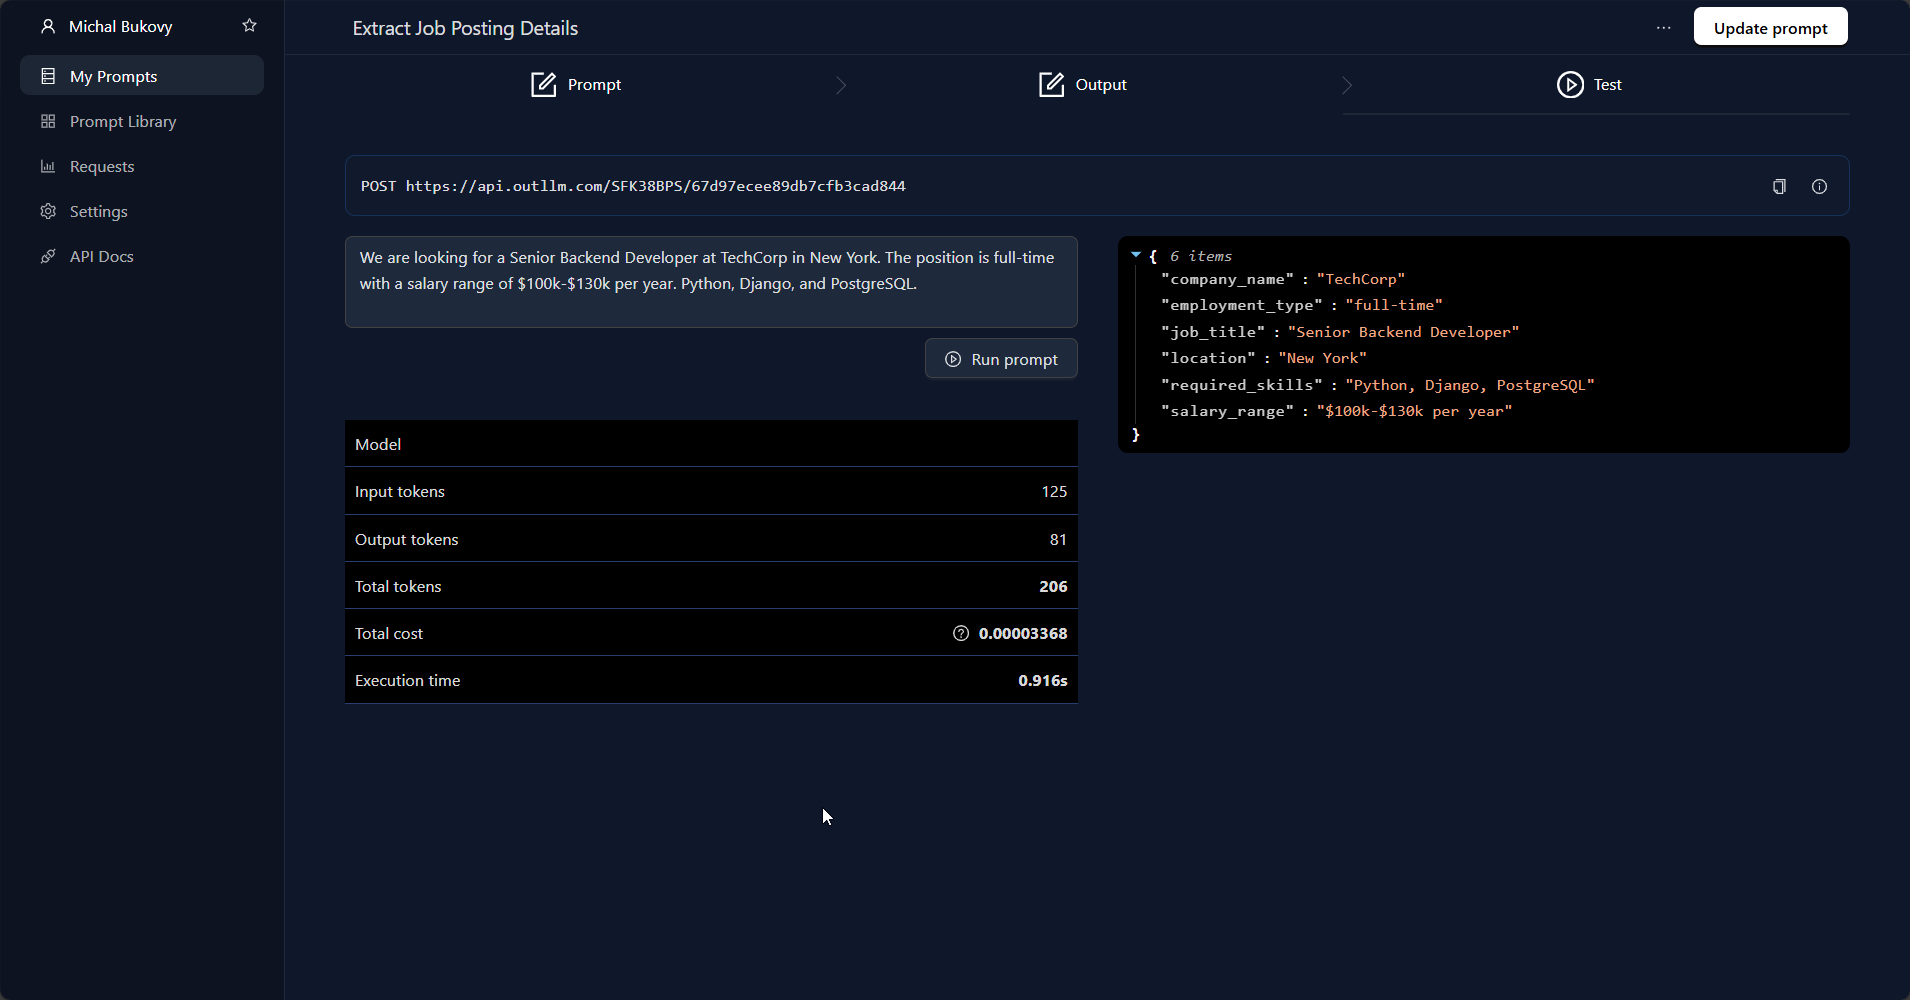Screen dimensions: 1910x1000
Task: Collapse the JSON output tree
Action: click(1136, 255)
